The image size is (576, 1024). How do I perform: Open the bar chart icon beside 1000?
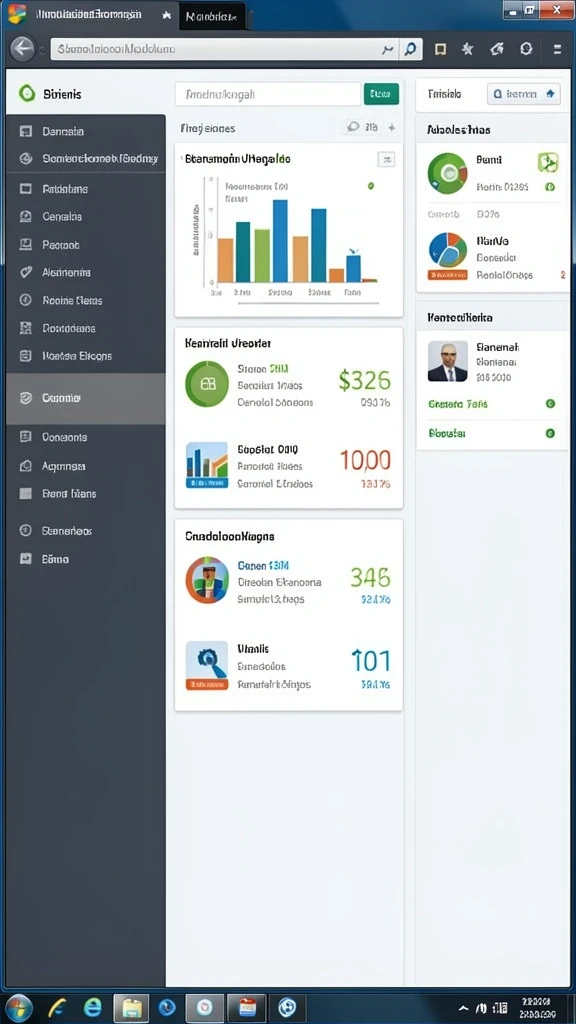(x=207, y=465)
